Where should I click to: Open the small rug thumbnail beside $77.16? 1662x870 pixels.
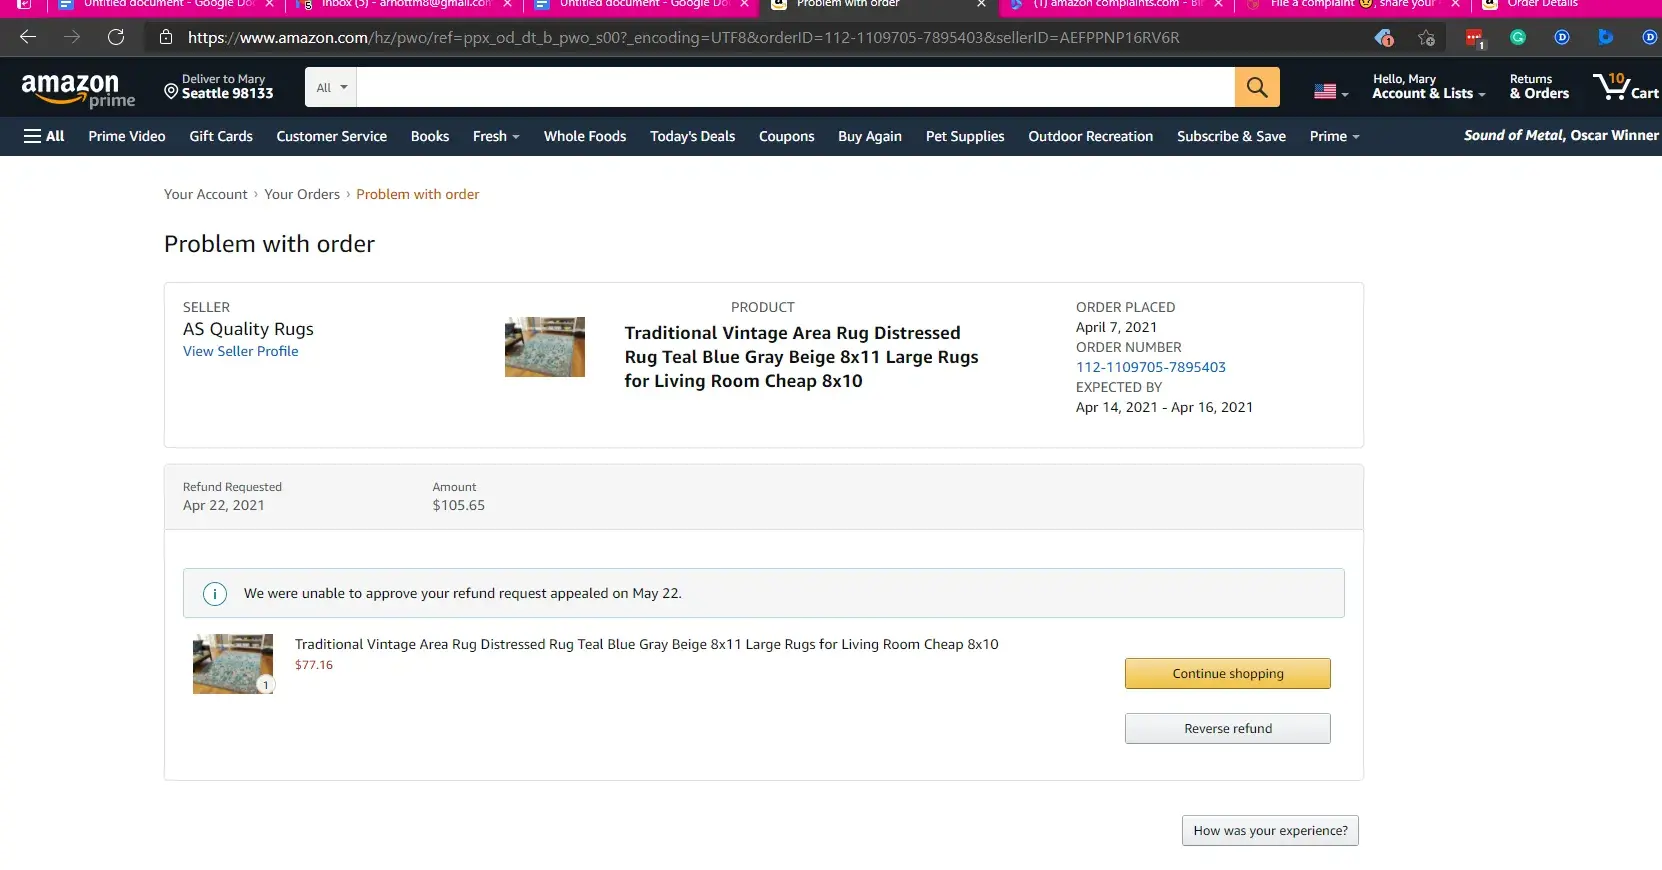click(233, 664)
